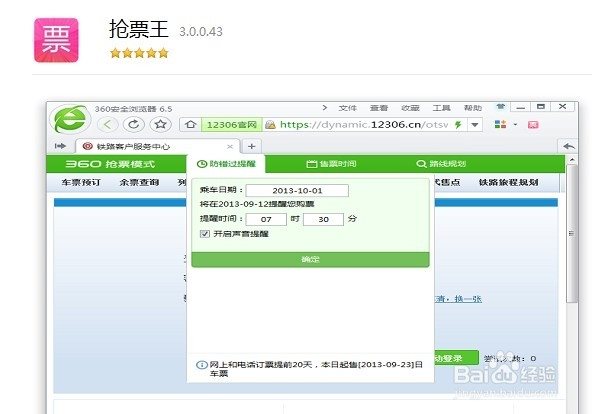592x414 pixels.
Task: Click the padlock icon in address bar
Action: (270, 125)
